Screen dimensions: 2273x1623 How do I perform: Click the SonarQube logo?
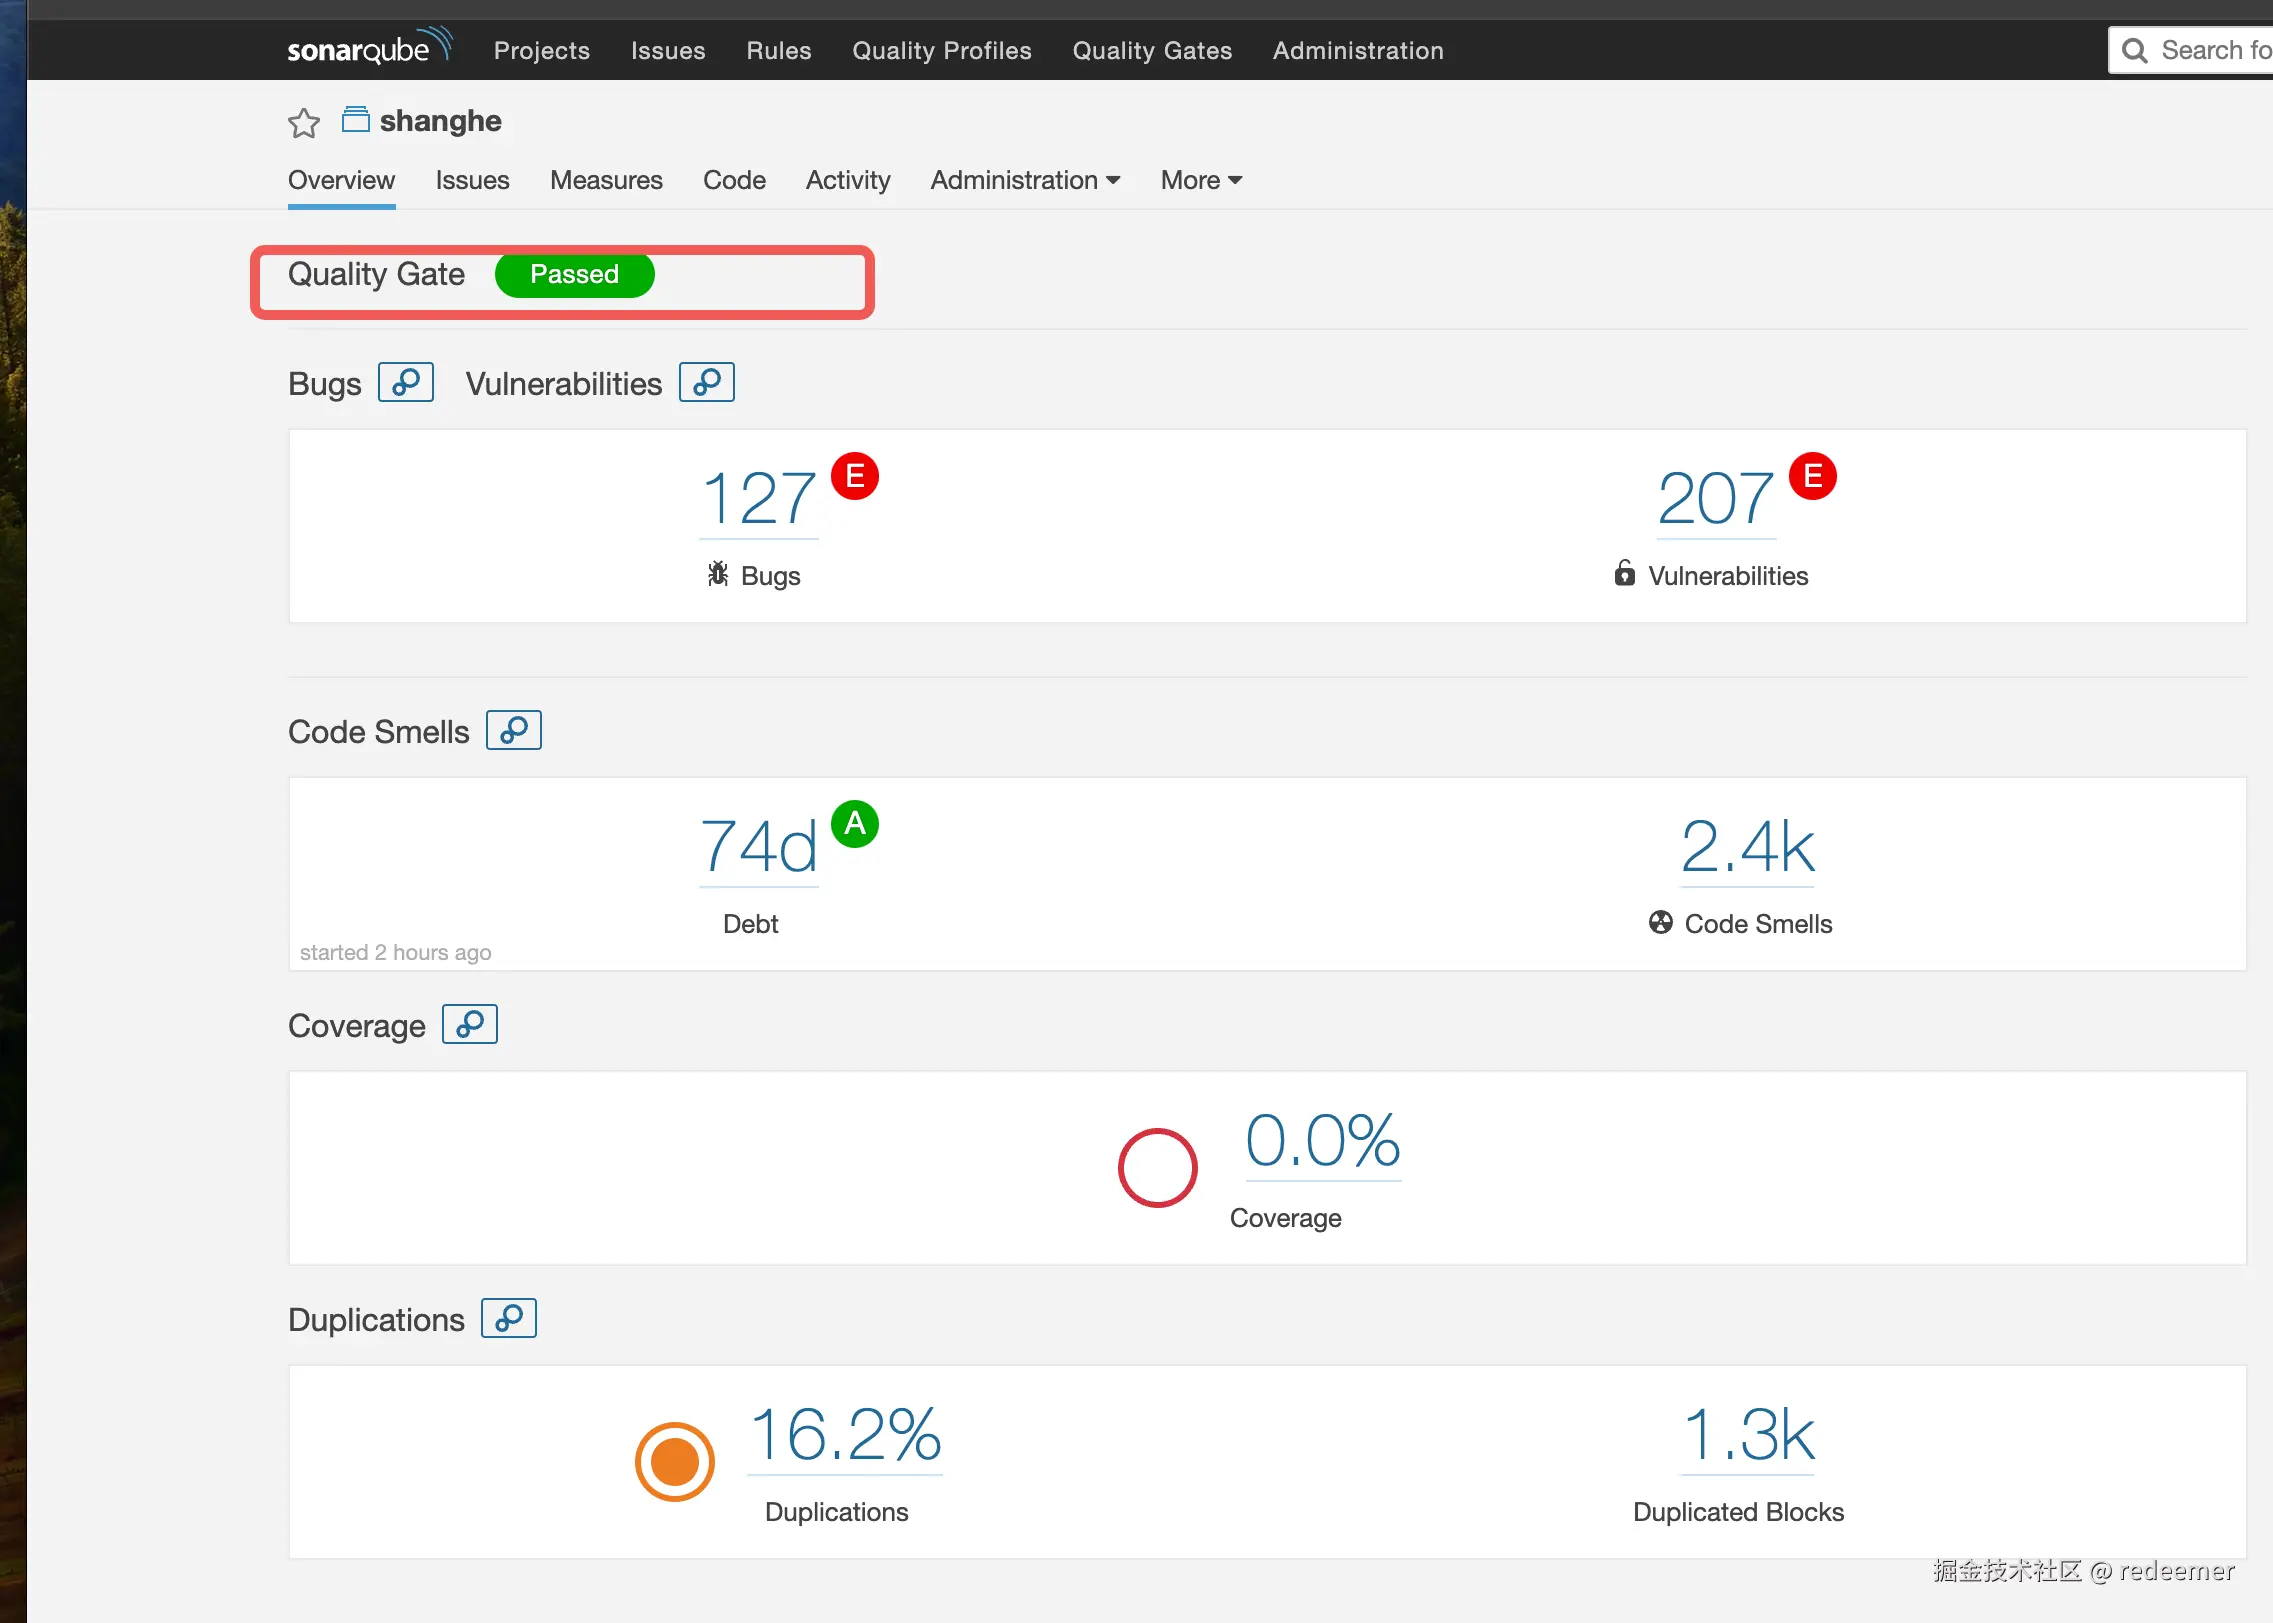point(368,48)
